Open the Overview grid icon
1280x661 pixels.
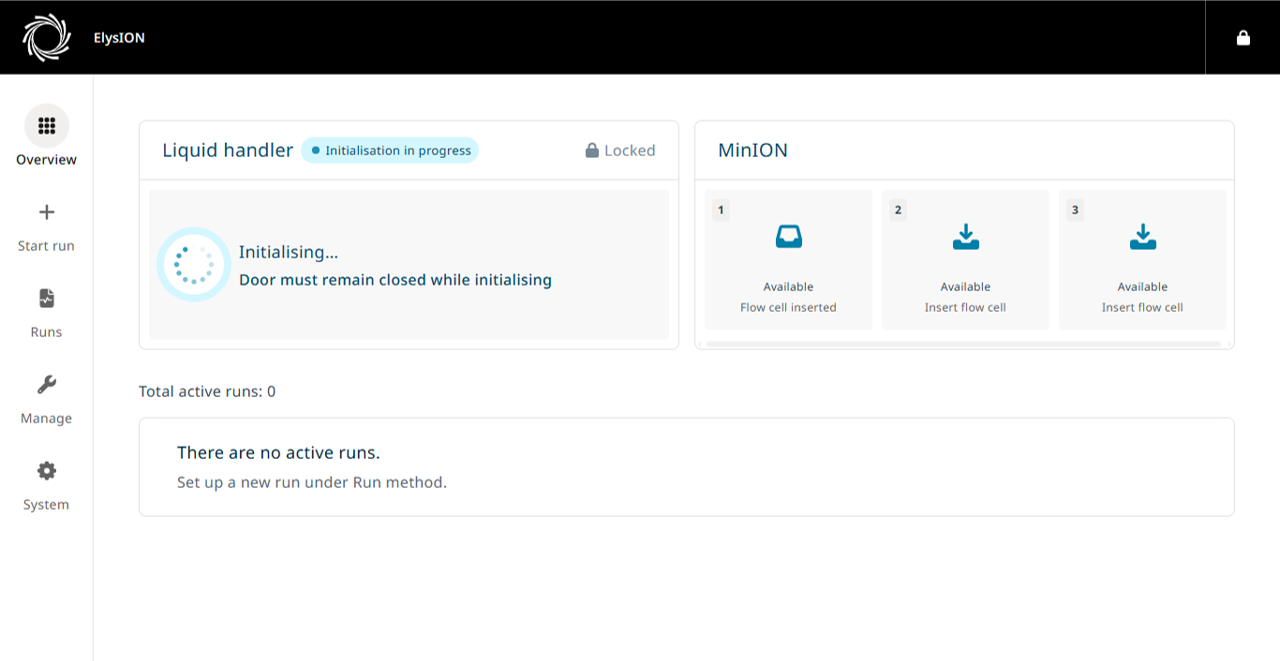coord(46,126)
